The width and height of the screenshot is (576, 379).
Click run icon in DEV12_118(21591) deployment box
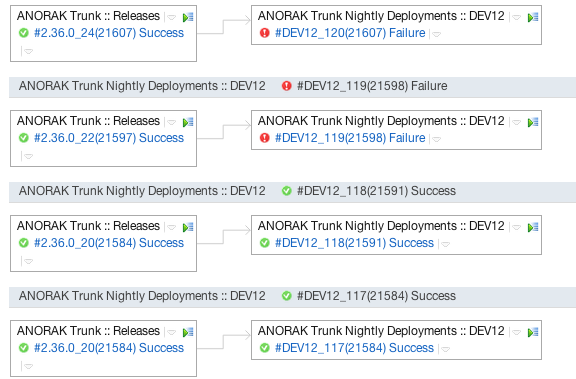[x=533, y=227]
